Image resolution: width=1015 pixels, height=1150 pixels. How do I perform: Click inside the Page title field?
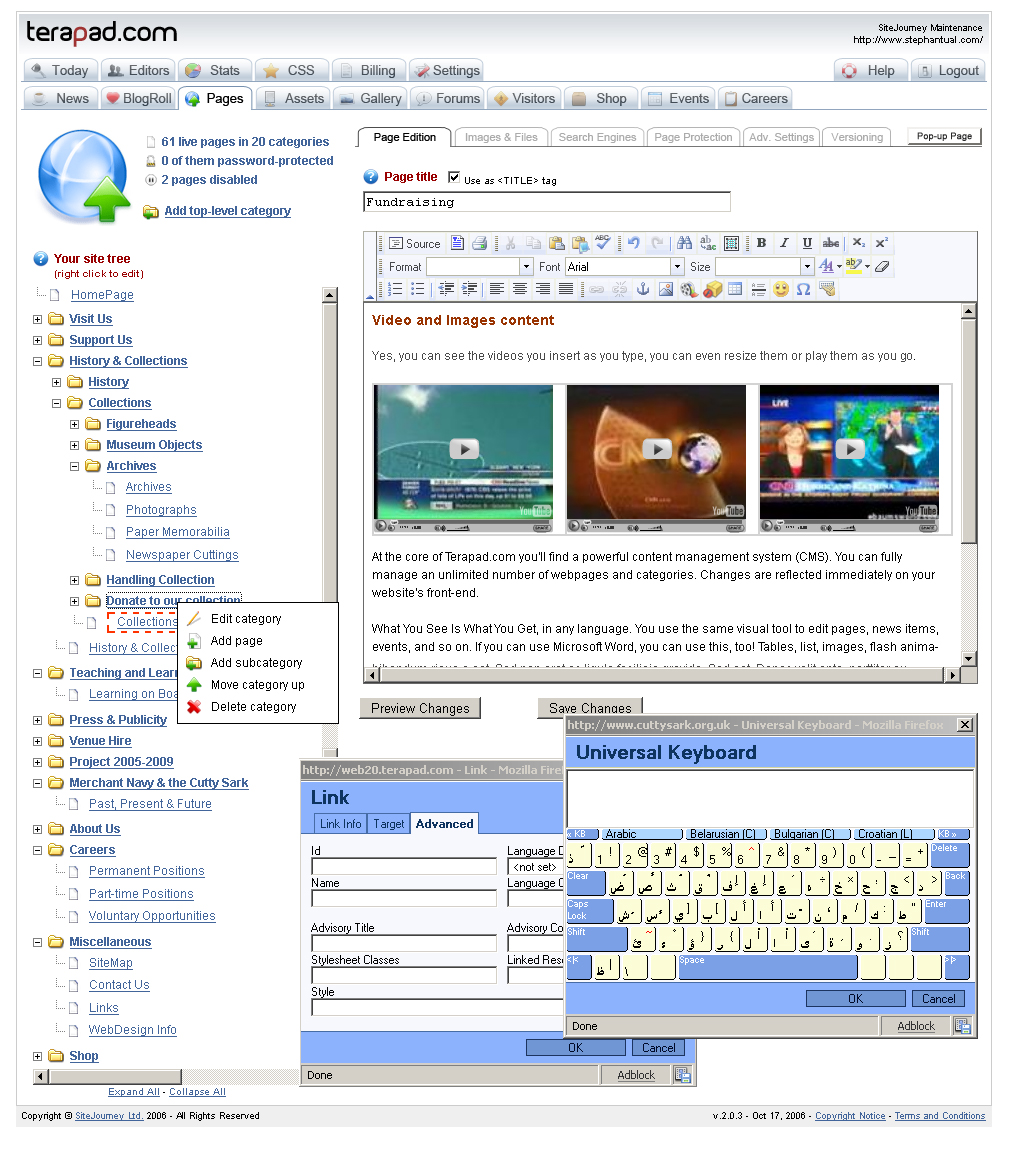point(547,202)
